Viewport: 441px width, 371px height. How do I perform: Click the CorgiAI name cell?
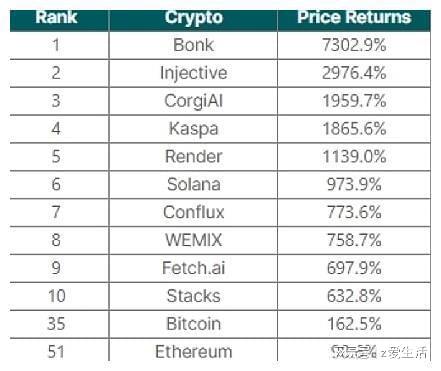(x=194, y=101)
